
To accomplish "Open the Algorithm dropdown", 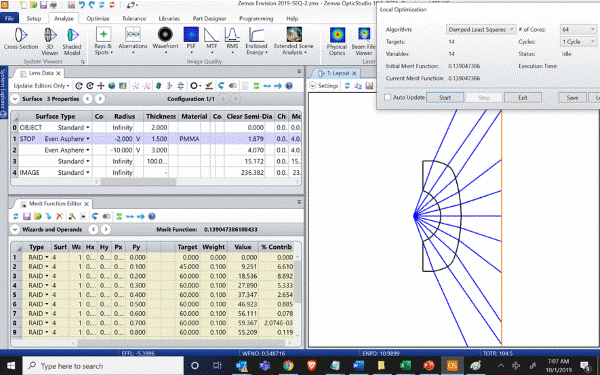I will tap(481, 29).
